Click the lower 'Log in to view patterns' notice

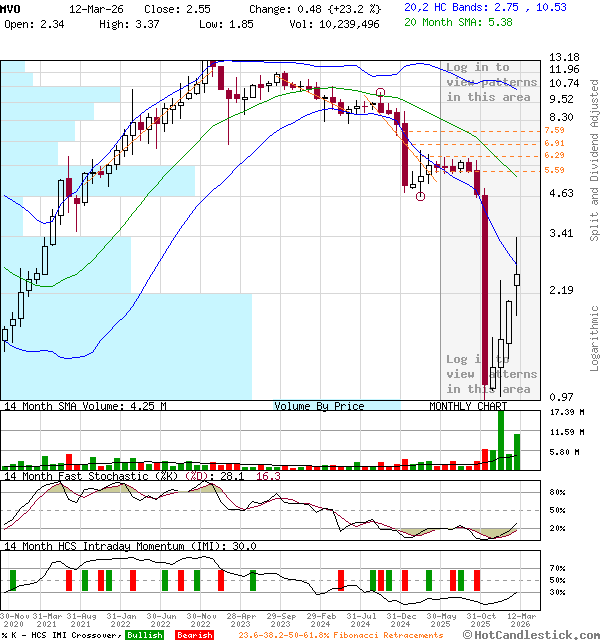click(x=490, y=374)
